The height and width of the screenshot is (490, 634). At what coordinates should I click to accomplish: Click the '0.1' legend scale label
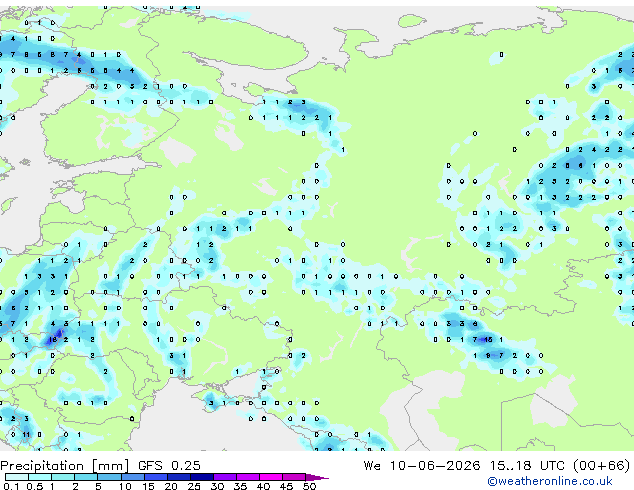pyautogui.click(x=12, y=486)
